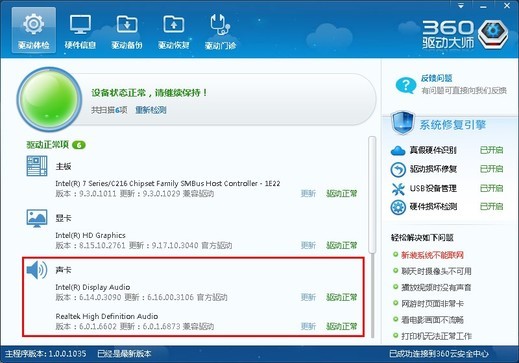Viewport: 519px width, 363px height.
Task: Toggle 已开启 for 真假硬件识别
Action: tap(491, 150)
